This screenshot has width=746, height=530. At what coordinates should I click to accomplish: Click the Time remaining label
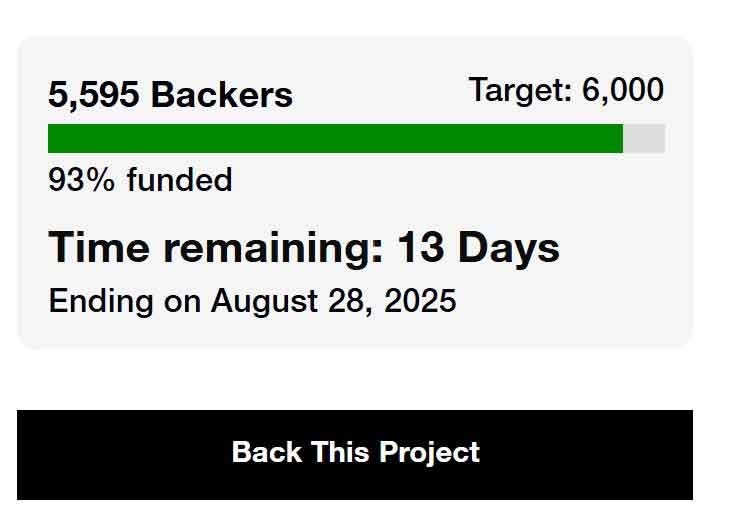(215, 247)
